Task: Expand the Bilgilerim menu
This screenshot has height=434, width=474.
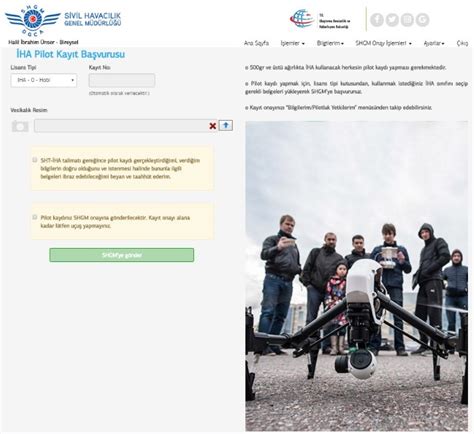Action: [x=330, y=43]
